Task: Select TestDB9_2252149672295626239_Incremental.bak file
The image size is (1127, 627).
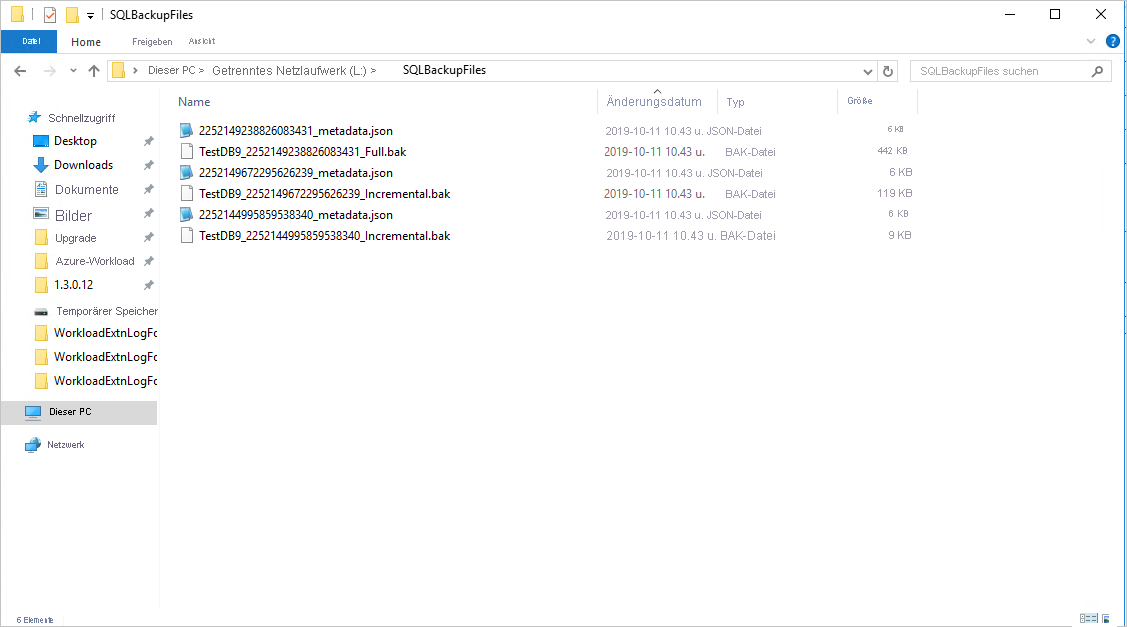Action: pyautogui.click(x=324, y=193)
